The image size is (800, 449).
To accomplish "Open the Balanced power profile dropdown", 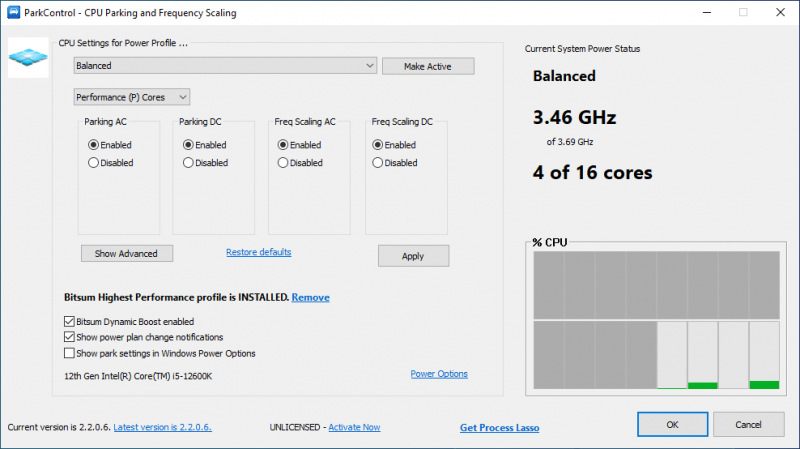I will (x=225, y=65).
